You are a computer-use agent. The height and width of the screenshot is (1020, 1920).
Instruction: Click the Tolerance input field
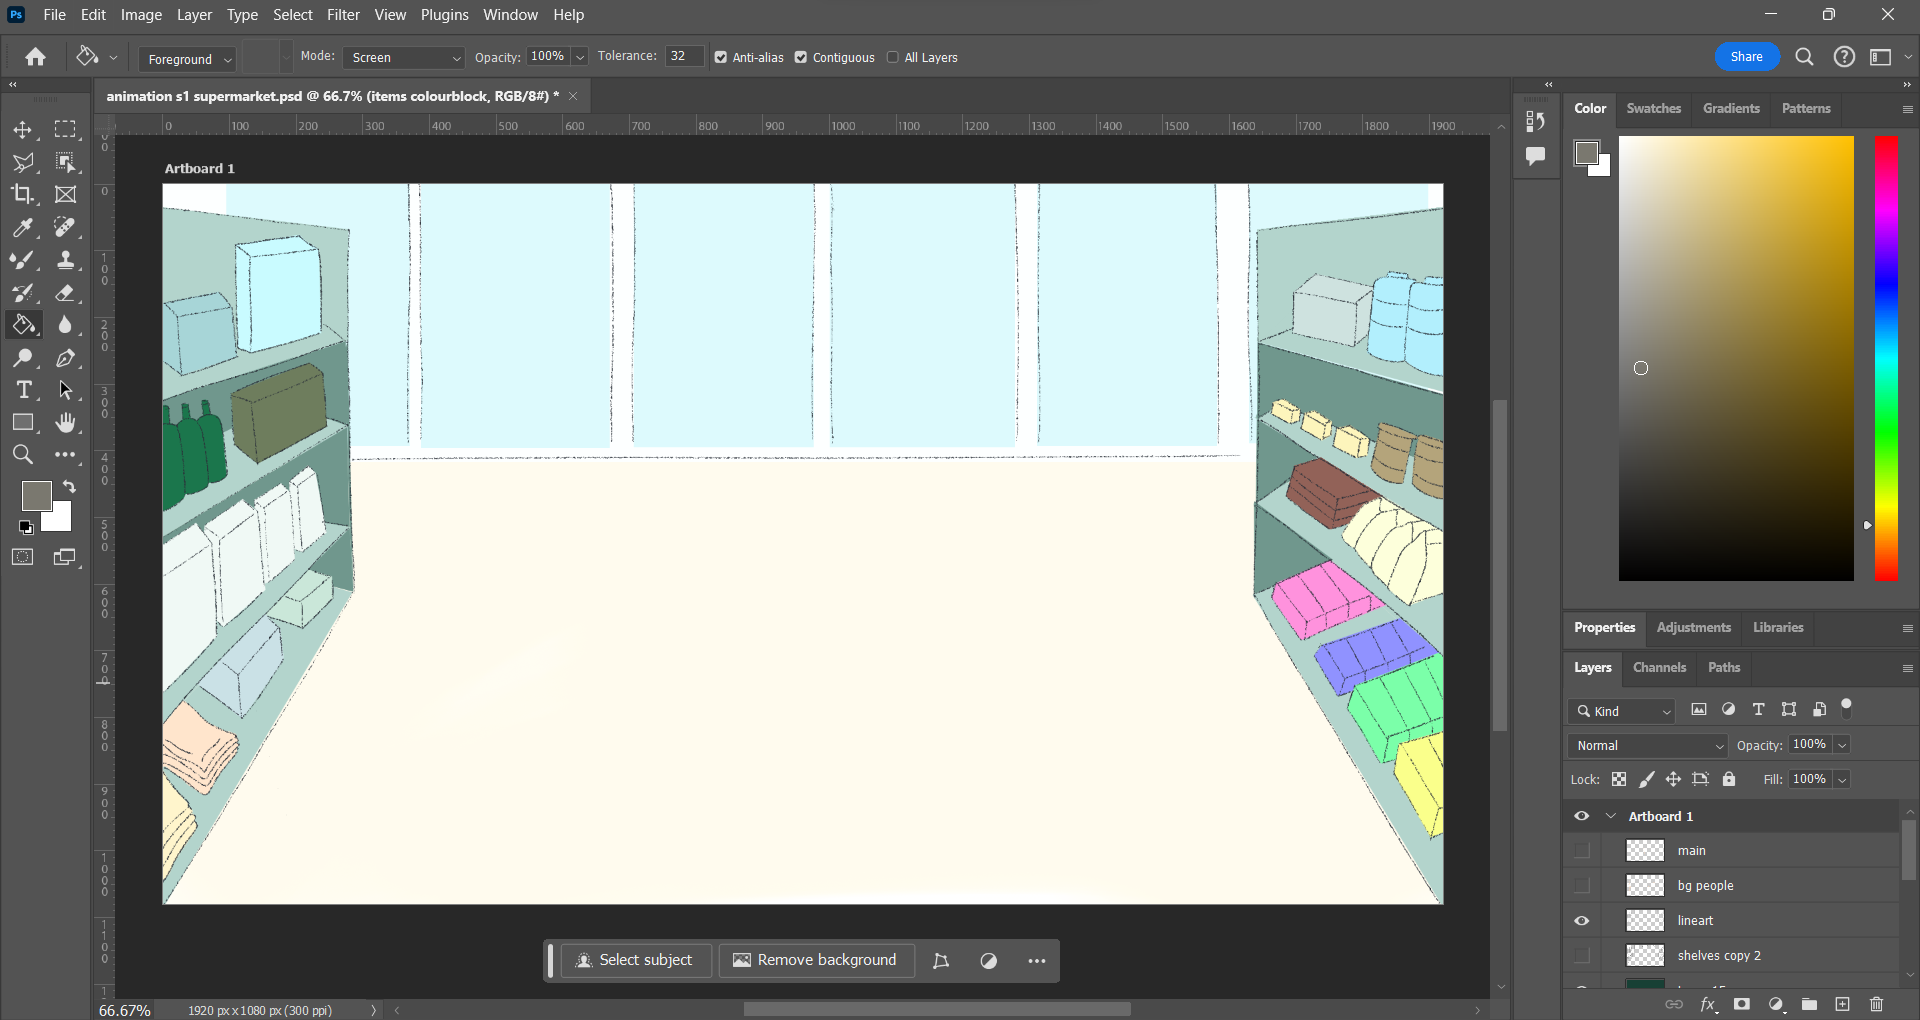tap(684, 57)
